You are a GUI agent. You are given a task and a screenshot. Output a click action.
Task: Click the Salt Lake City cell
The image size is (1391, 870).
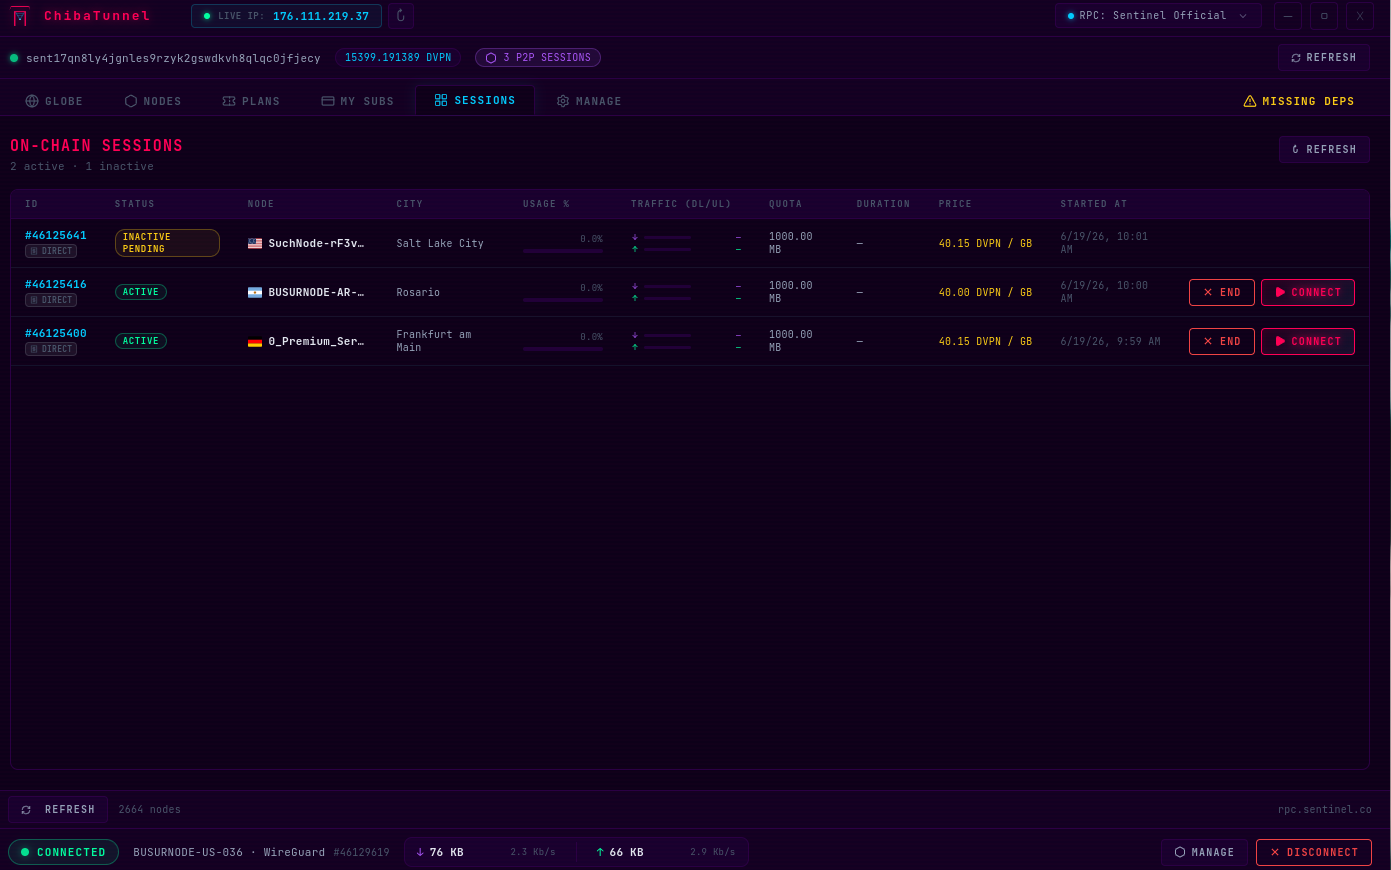(x=440, y=243)
